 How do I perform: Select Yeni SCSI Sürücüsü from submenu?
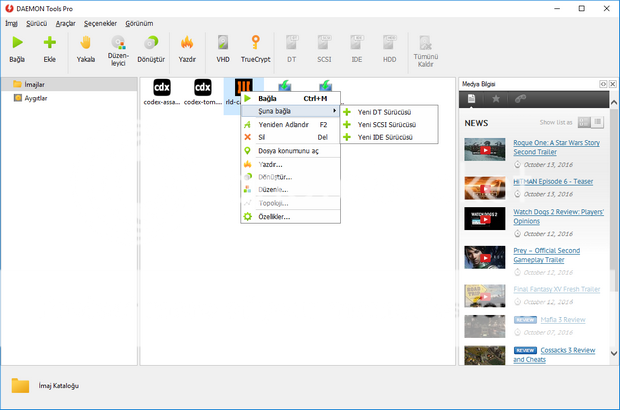(389, 125)
